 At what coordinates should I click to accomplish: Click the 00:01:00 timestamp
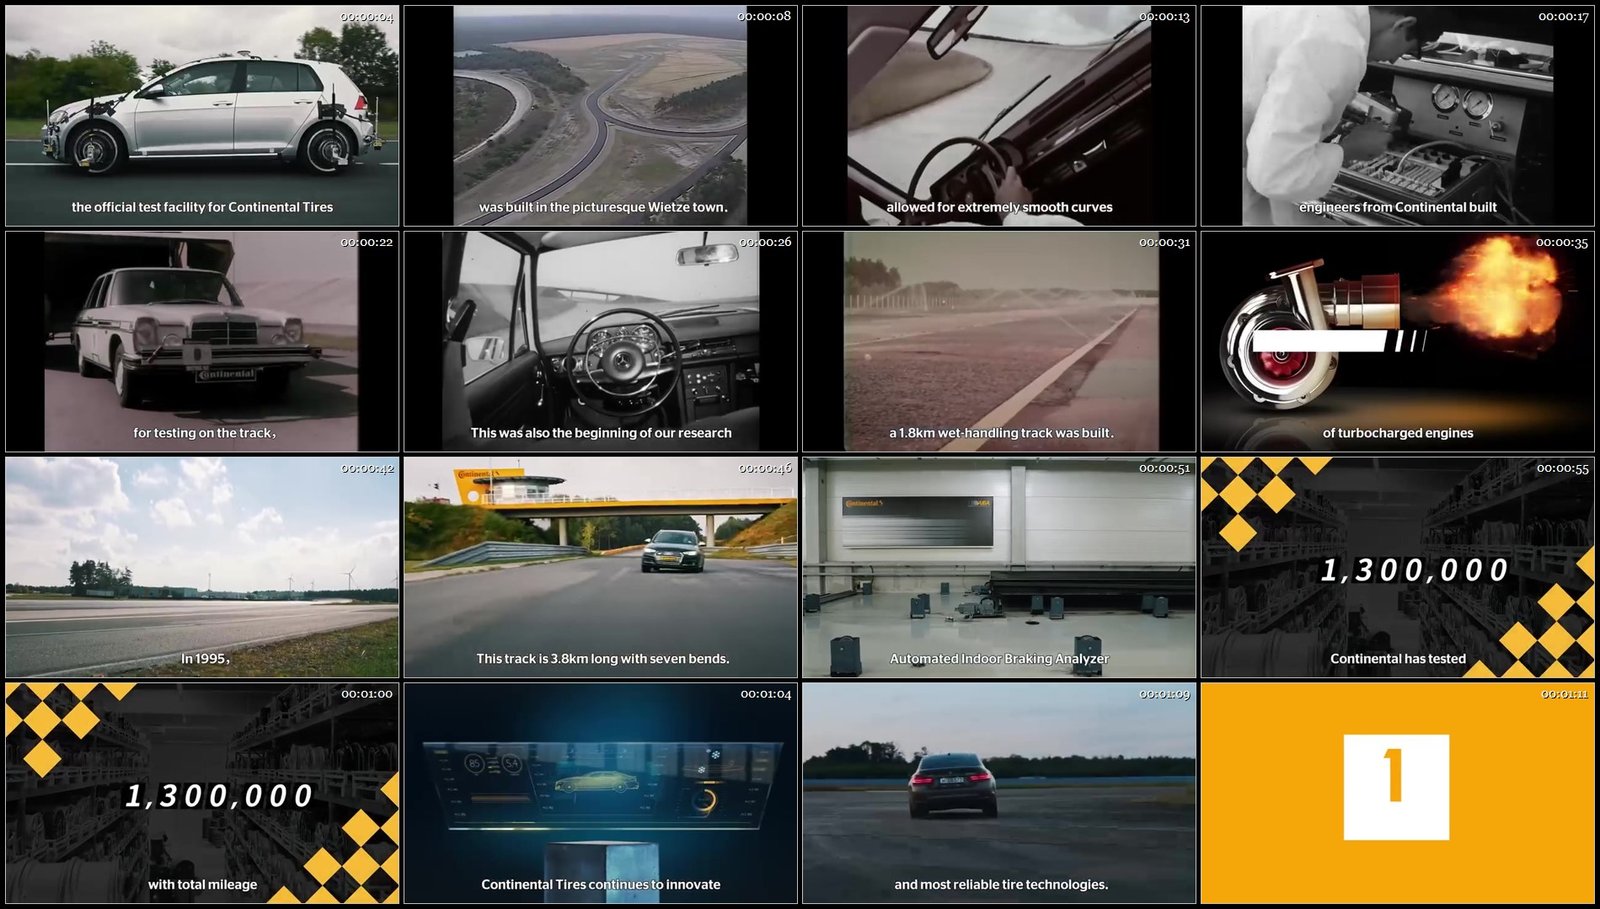click(367, 694)
